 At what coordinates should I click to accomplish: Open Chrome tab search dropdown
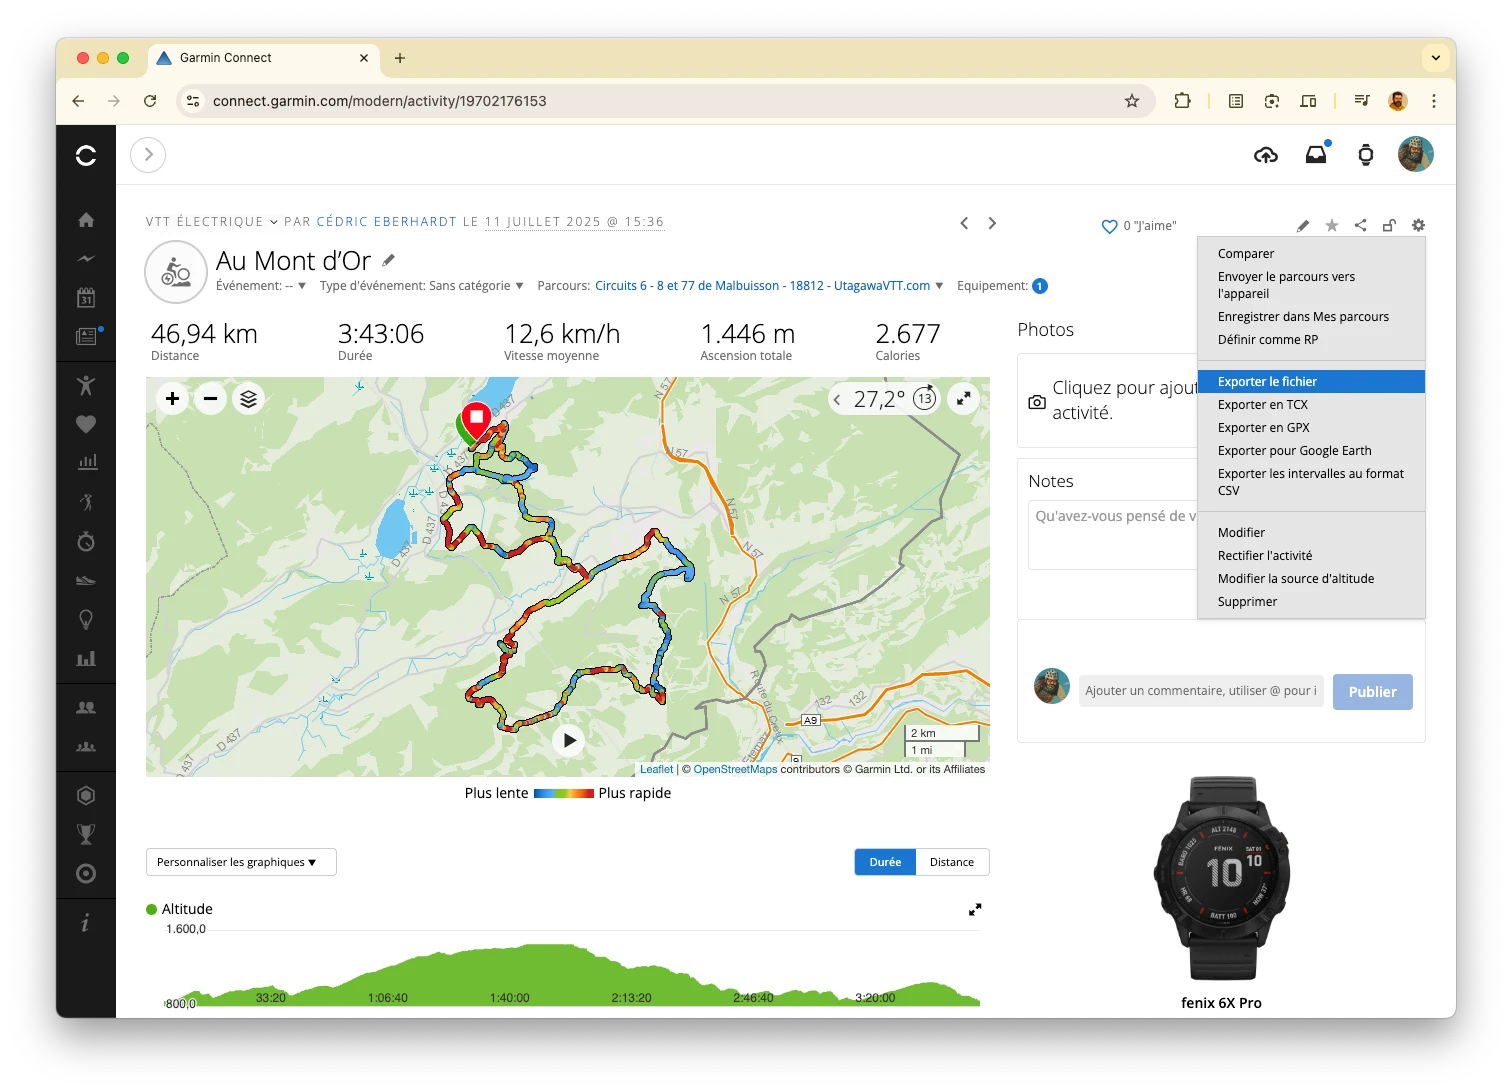(1436, 58)
